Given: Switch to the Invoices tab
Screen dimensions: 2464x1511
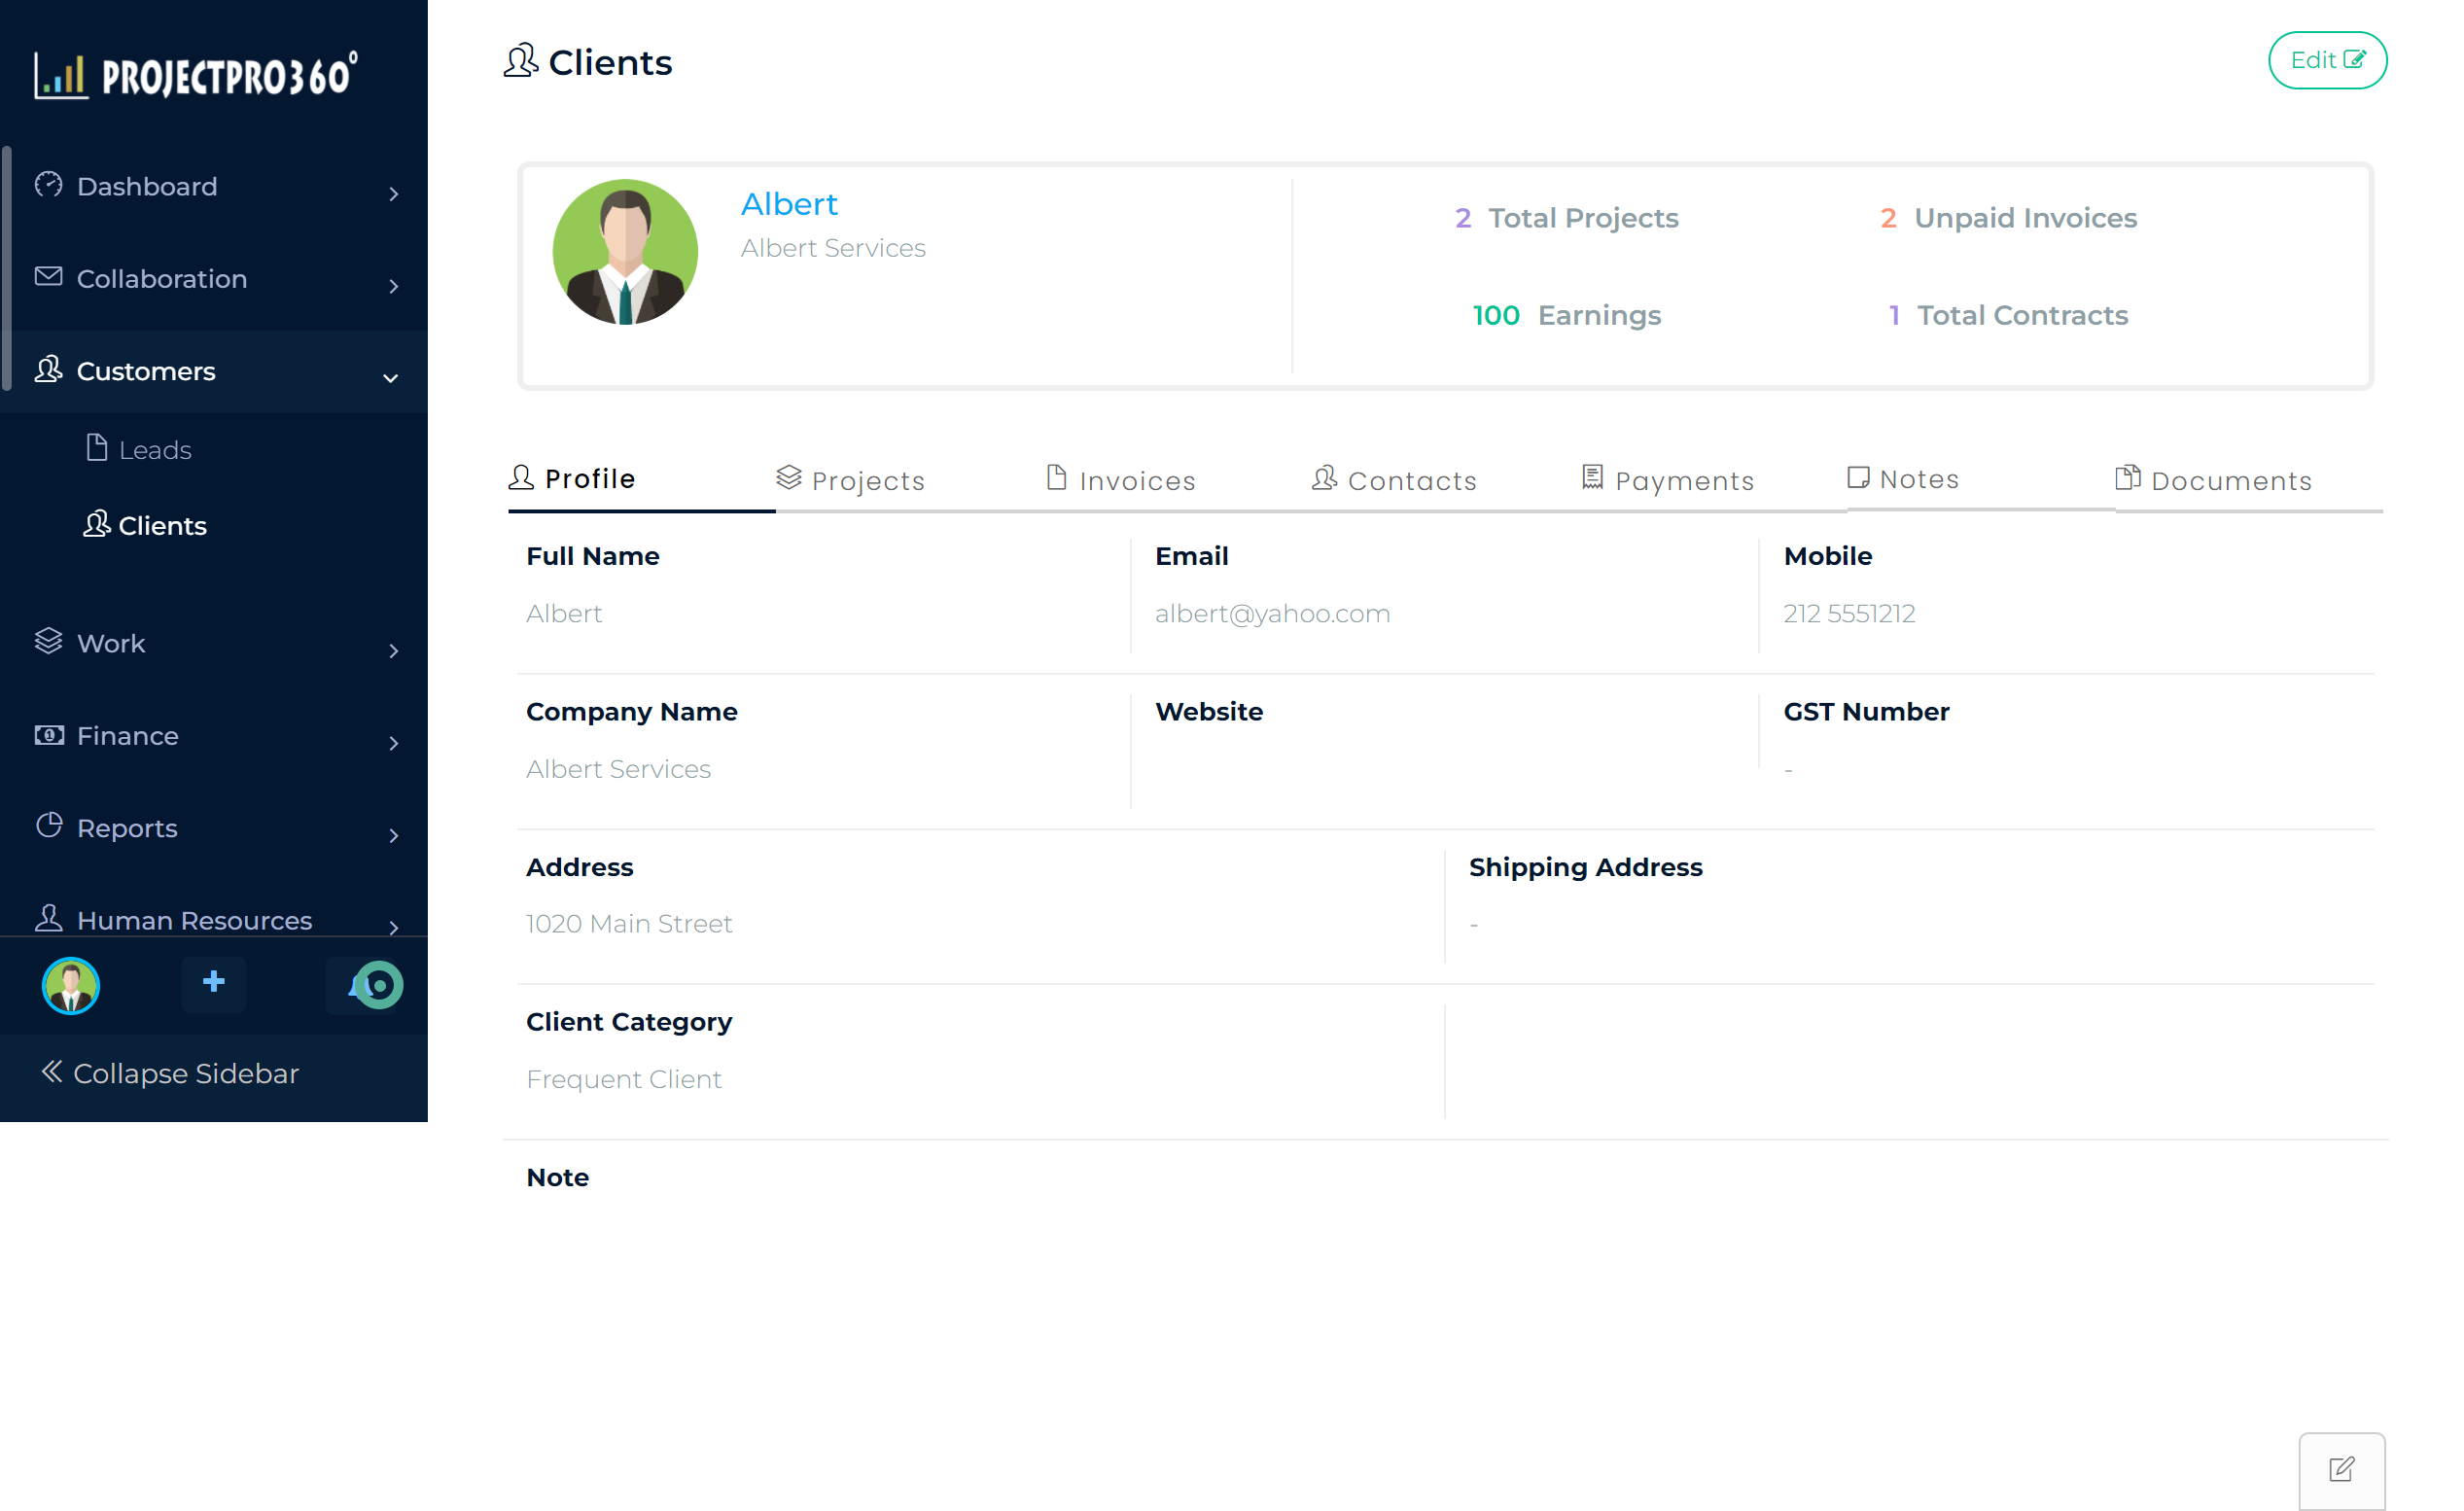Looking at the screenshot, I should [x=1121, y=480].
